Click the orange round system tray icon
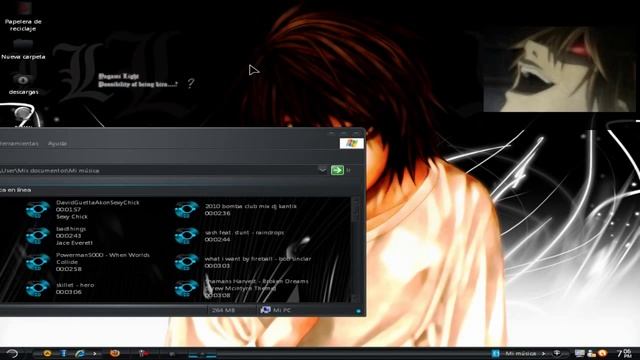 click(602, 353)
